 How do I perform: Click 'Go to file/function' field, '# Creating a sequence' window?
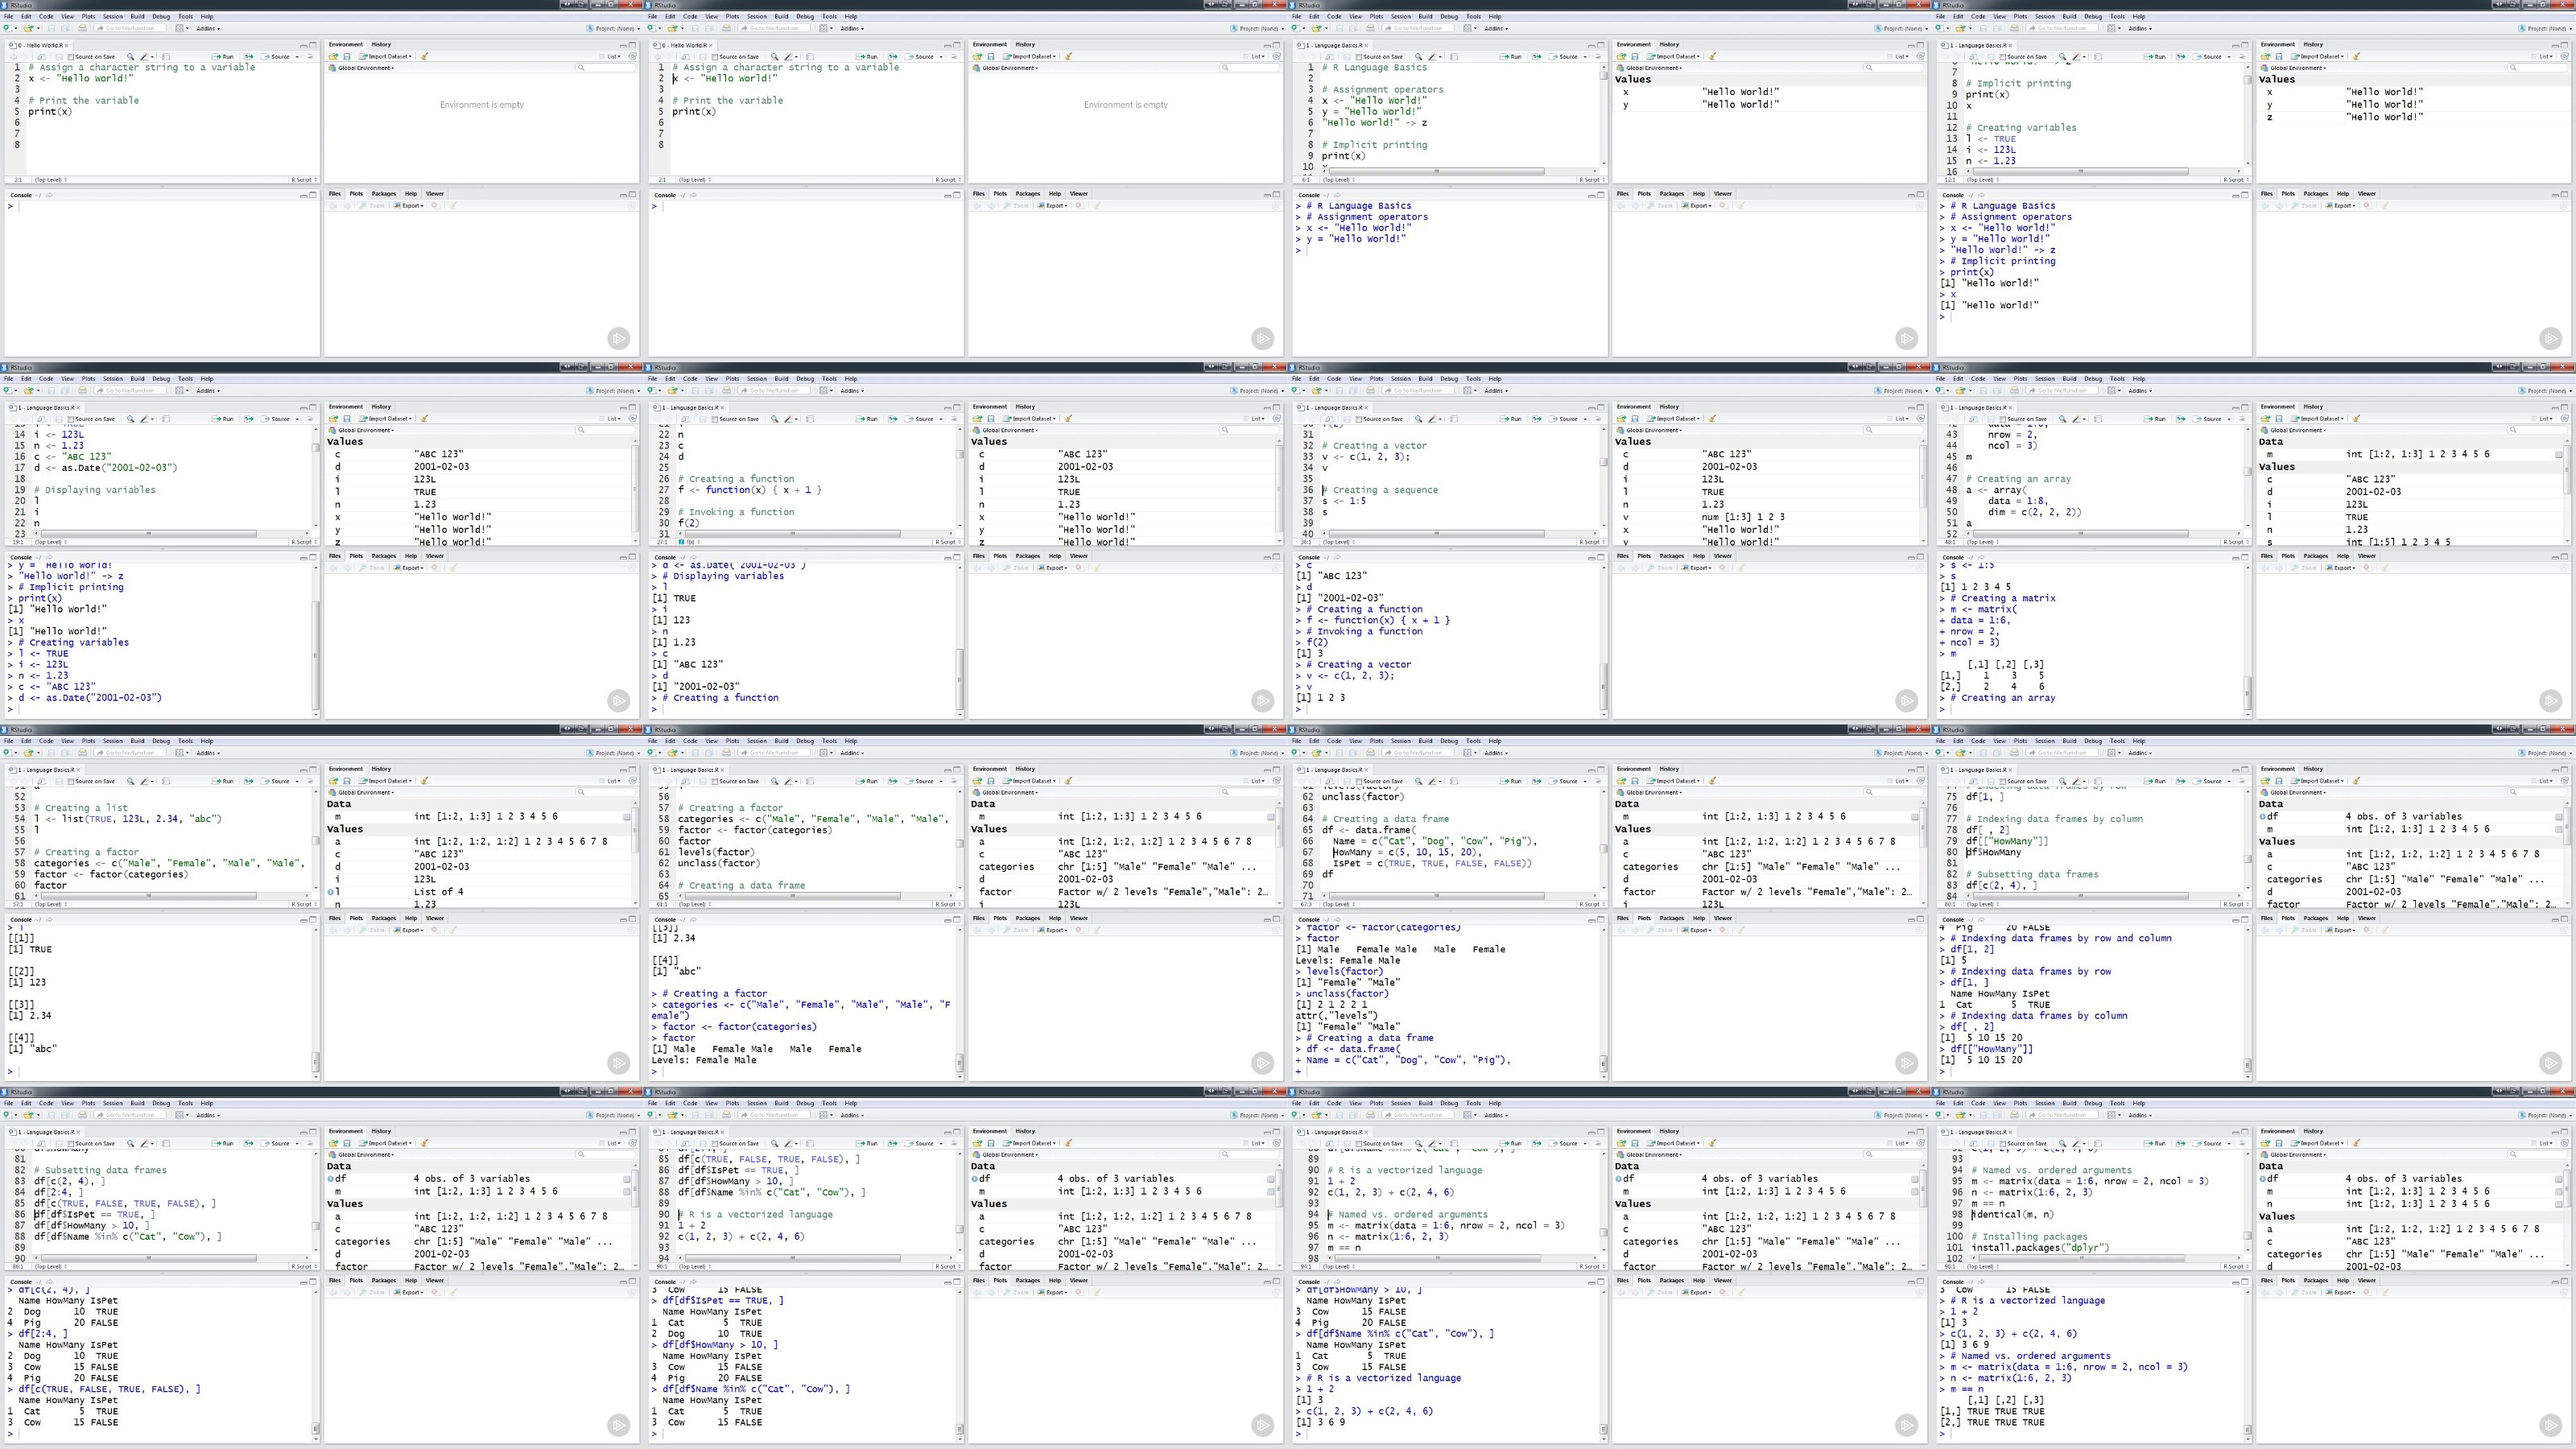[1418, 390]
